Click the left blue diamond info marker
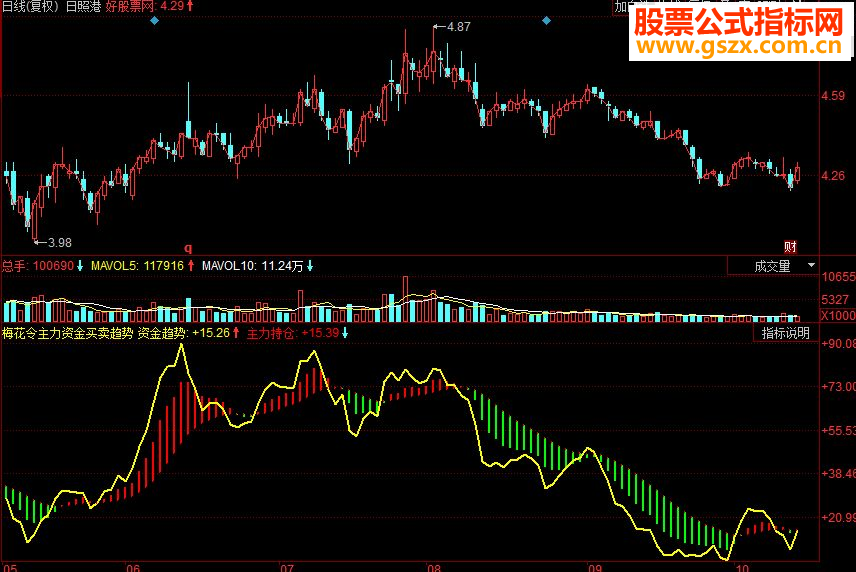The height and width of the screenshot is (572, 856). 154,21
